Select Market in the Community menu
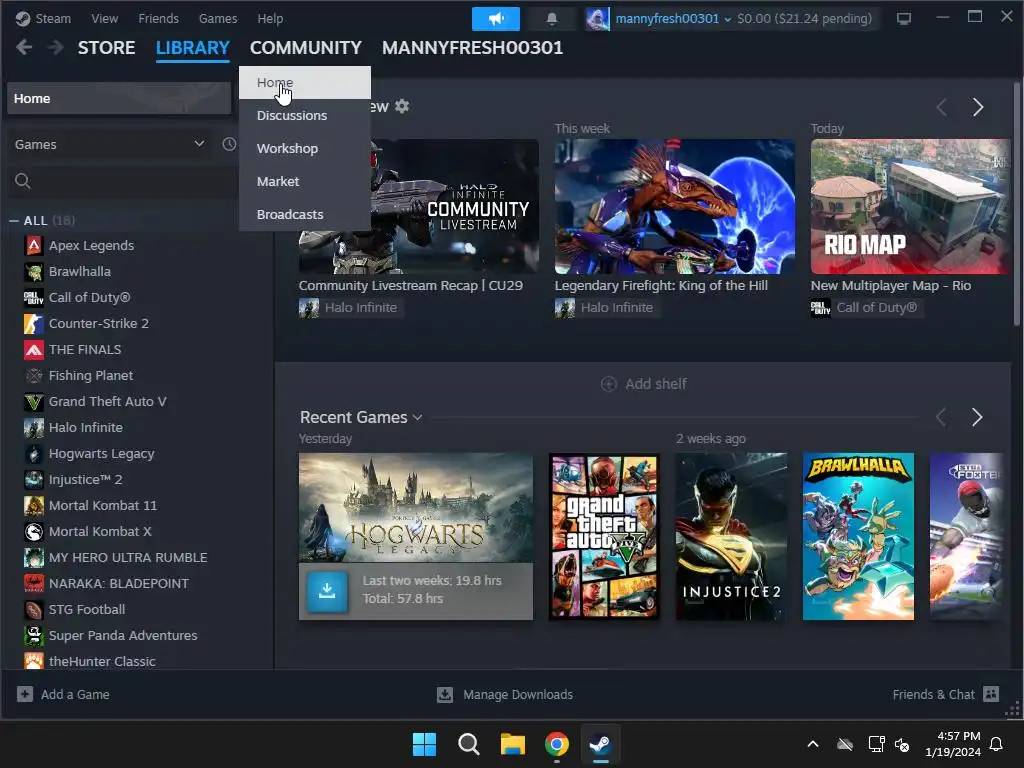This screenshot has height=768, width=1024. point(305,182)
